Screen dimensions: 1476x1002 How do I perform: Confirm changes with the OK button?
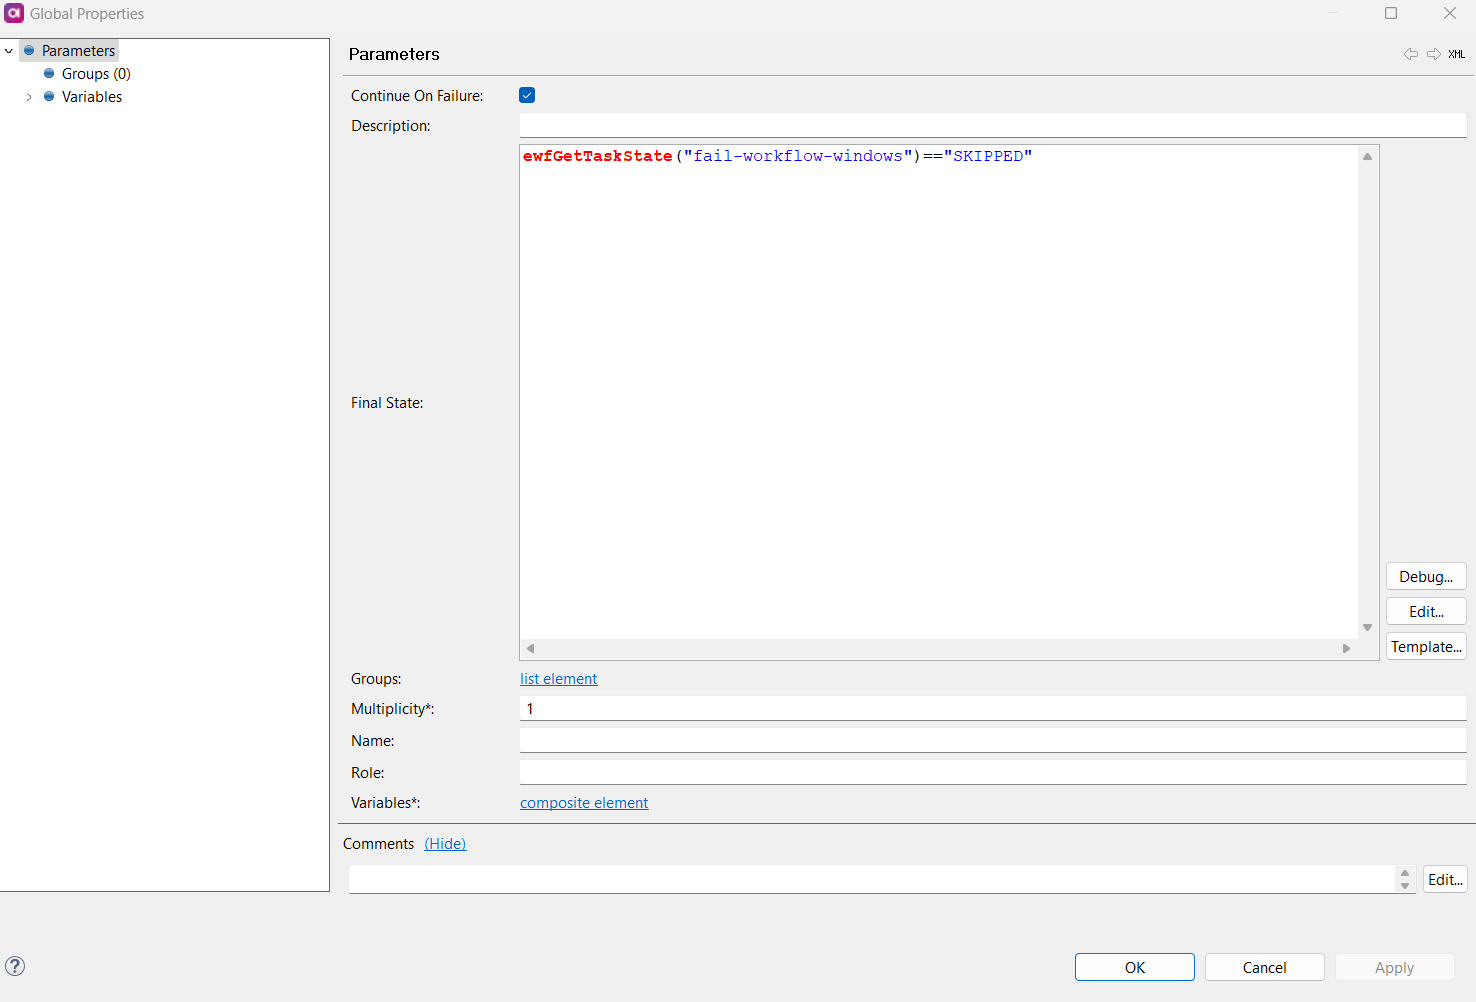click(x=1134, y=967)
